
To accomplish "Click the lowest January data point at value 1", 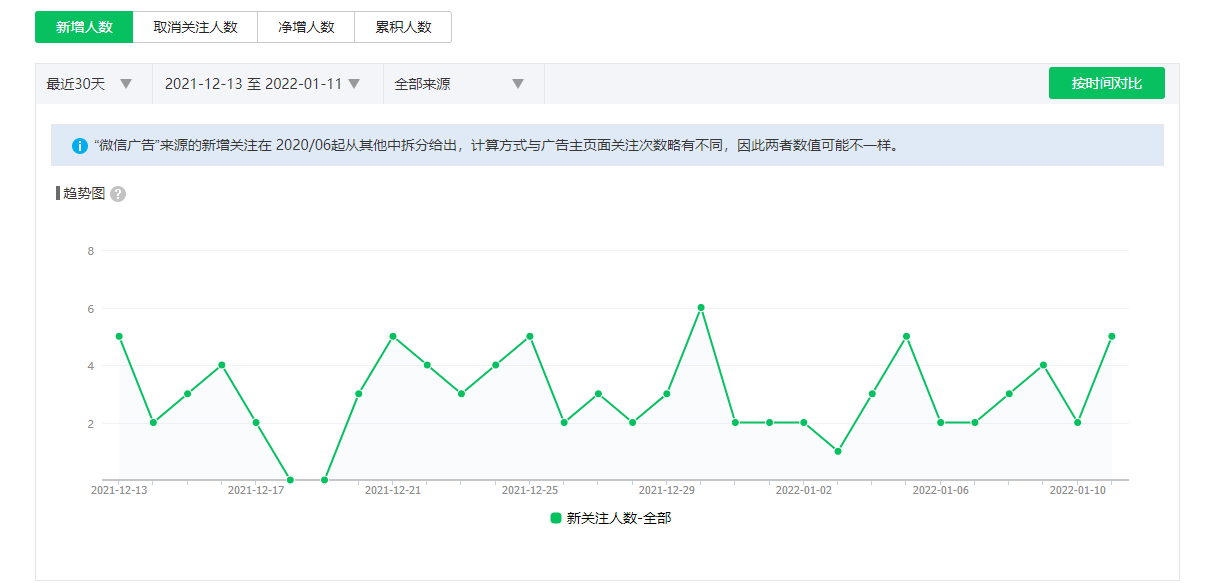I will click(x=838, y=451).
